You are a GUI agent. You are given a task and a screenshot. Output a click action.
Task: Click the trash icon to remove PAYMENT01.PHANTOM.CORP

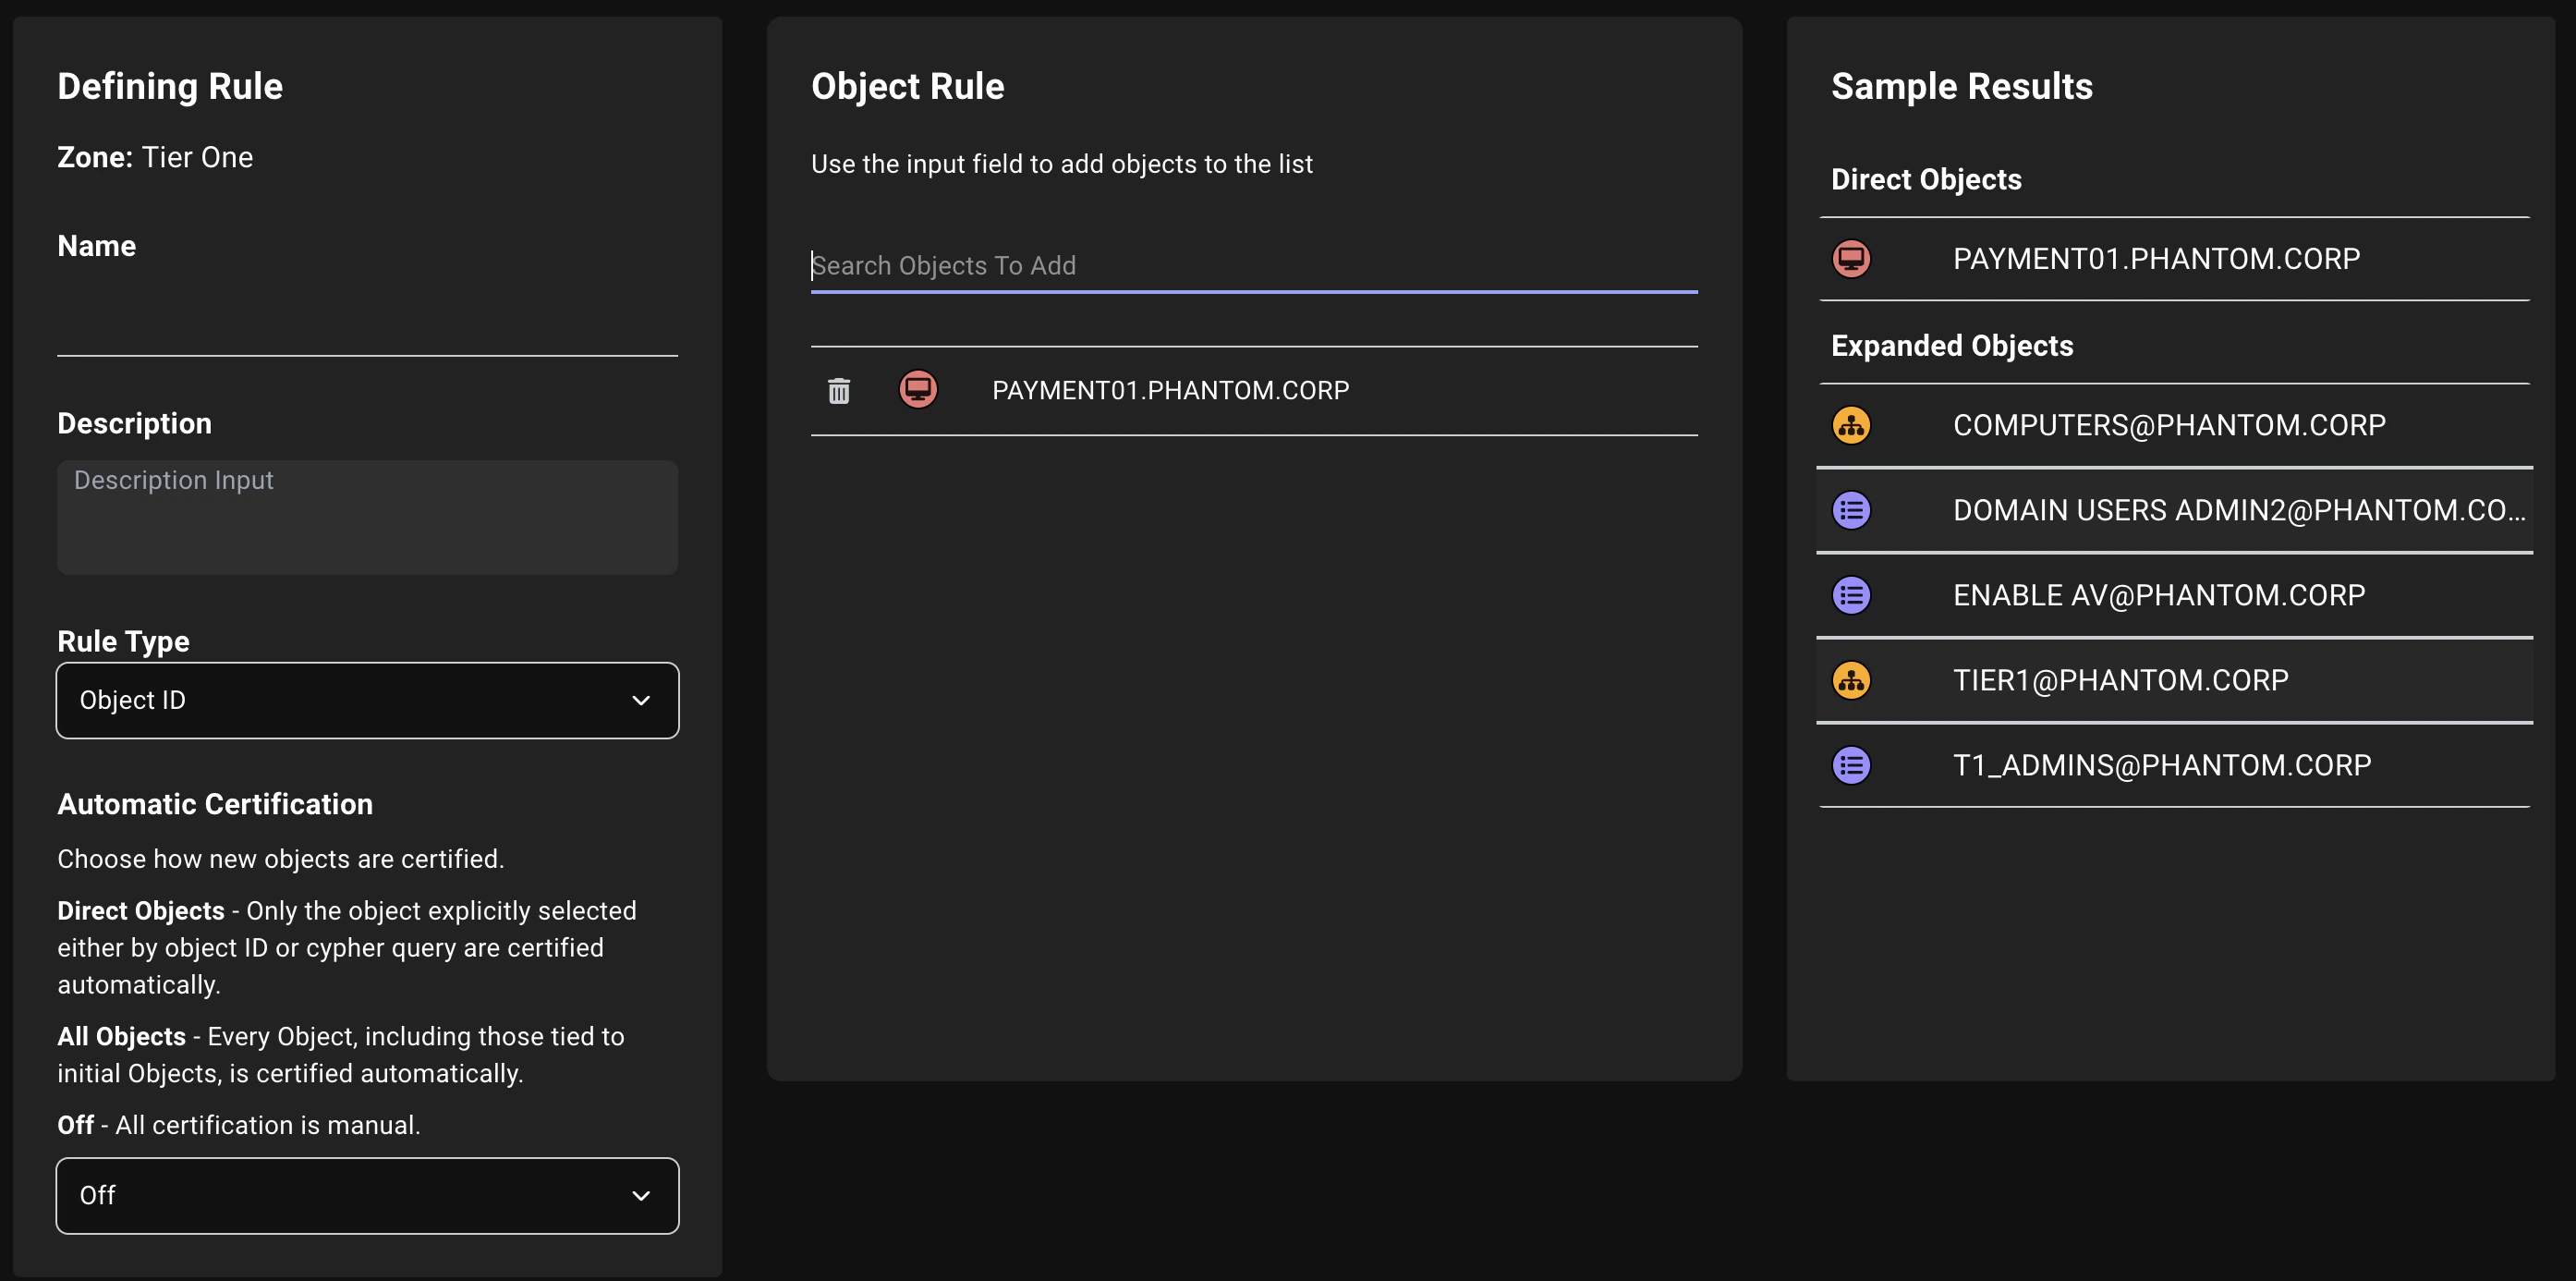839,390
